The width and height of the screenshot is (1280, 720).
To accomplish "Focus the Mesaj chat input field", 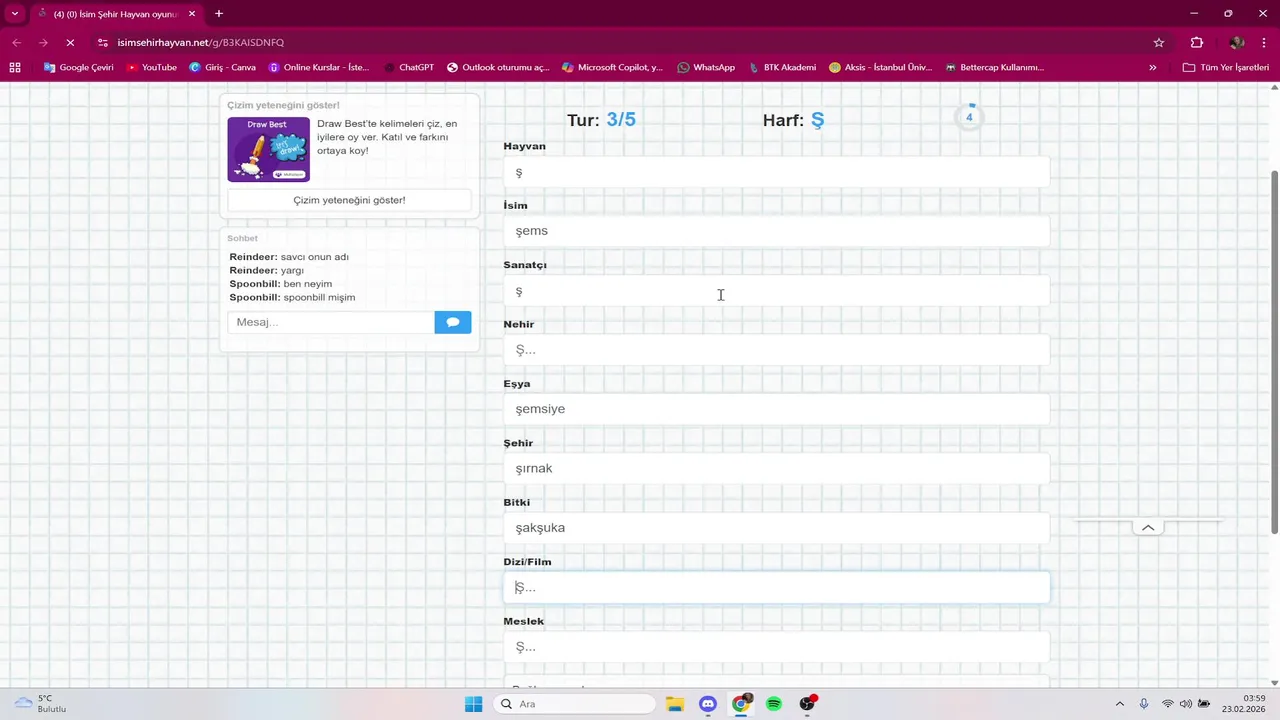I will tap(331, 322).
